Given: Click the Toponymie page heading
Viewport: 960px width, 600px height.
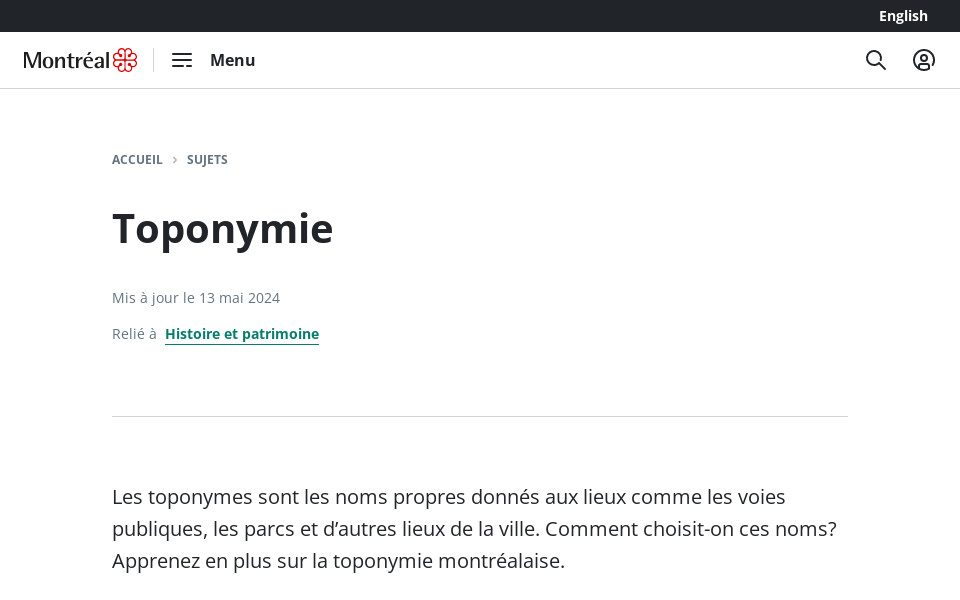Looking at the screenshot, I should (222, 228).
